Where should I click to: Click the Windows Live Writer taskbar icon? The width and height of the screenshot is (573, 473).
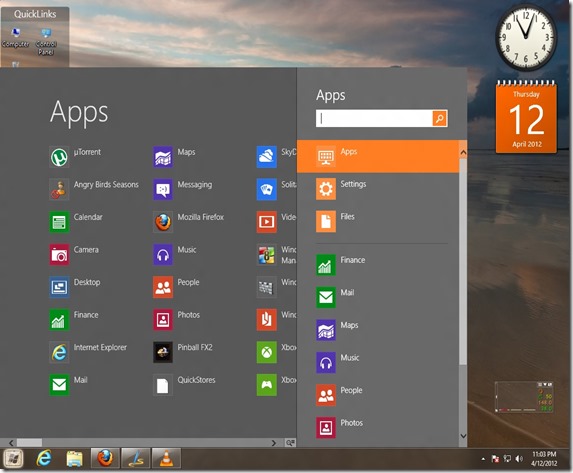(x=136, y=458)
